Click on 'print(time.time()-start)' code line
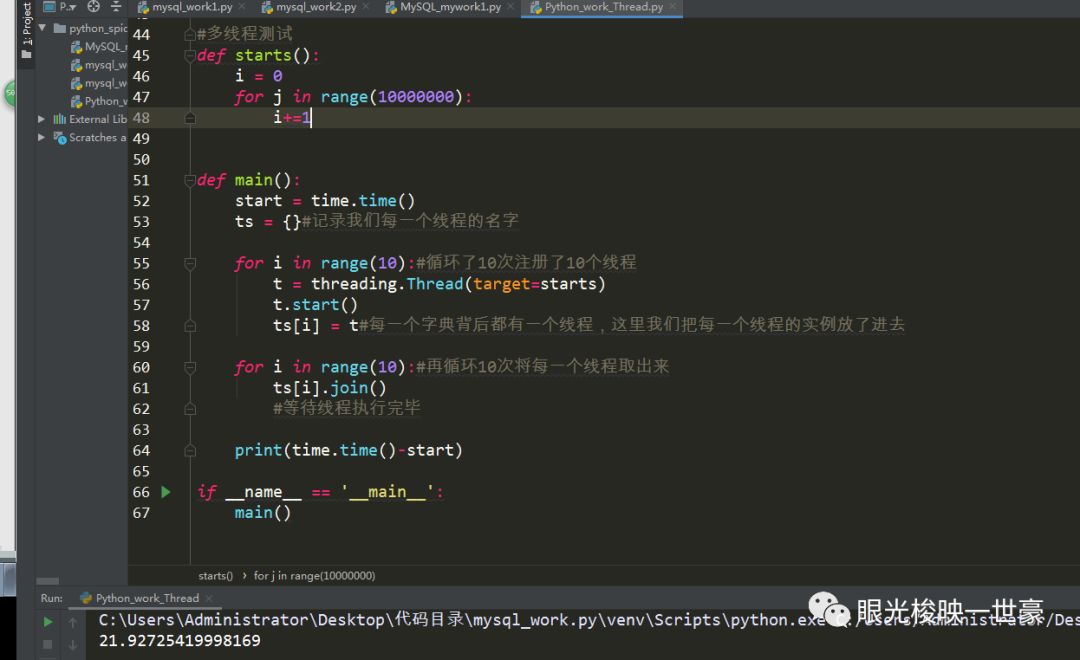 click(349, 451)
